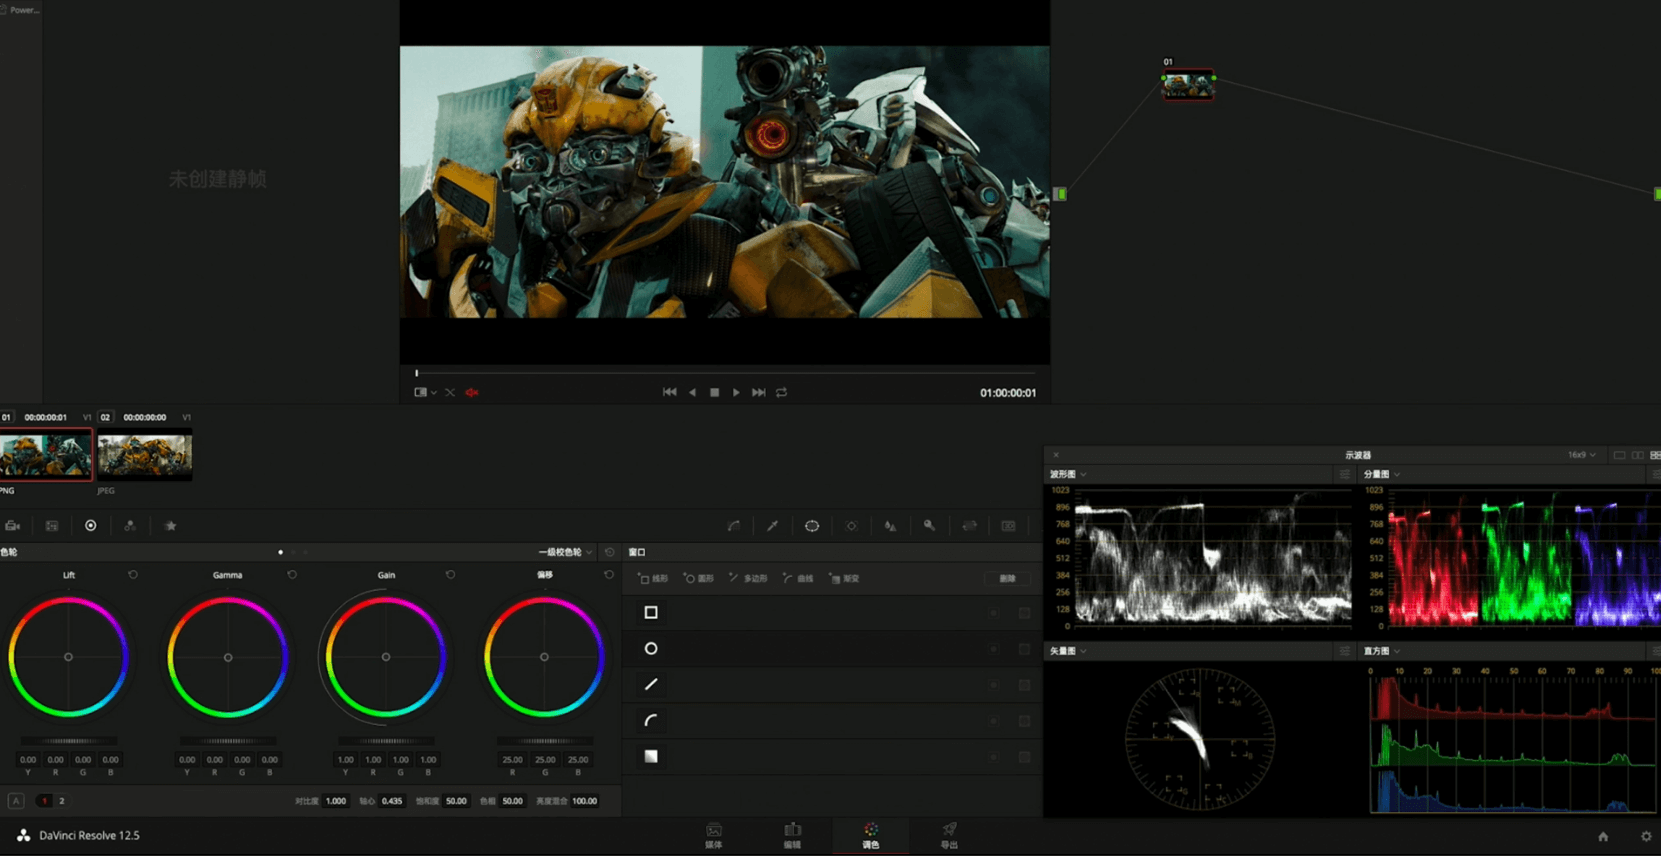Select the Color Wheels palette icon
1661x856 pixels.
pos(91,526)
